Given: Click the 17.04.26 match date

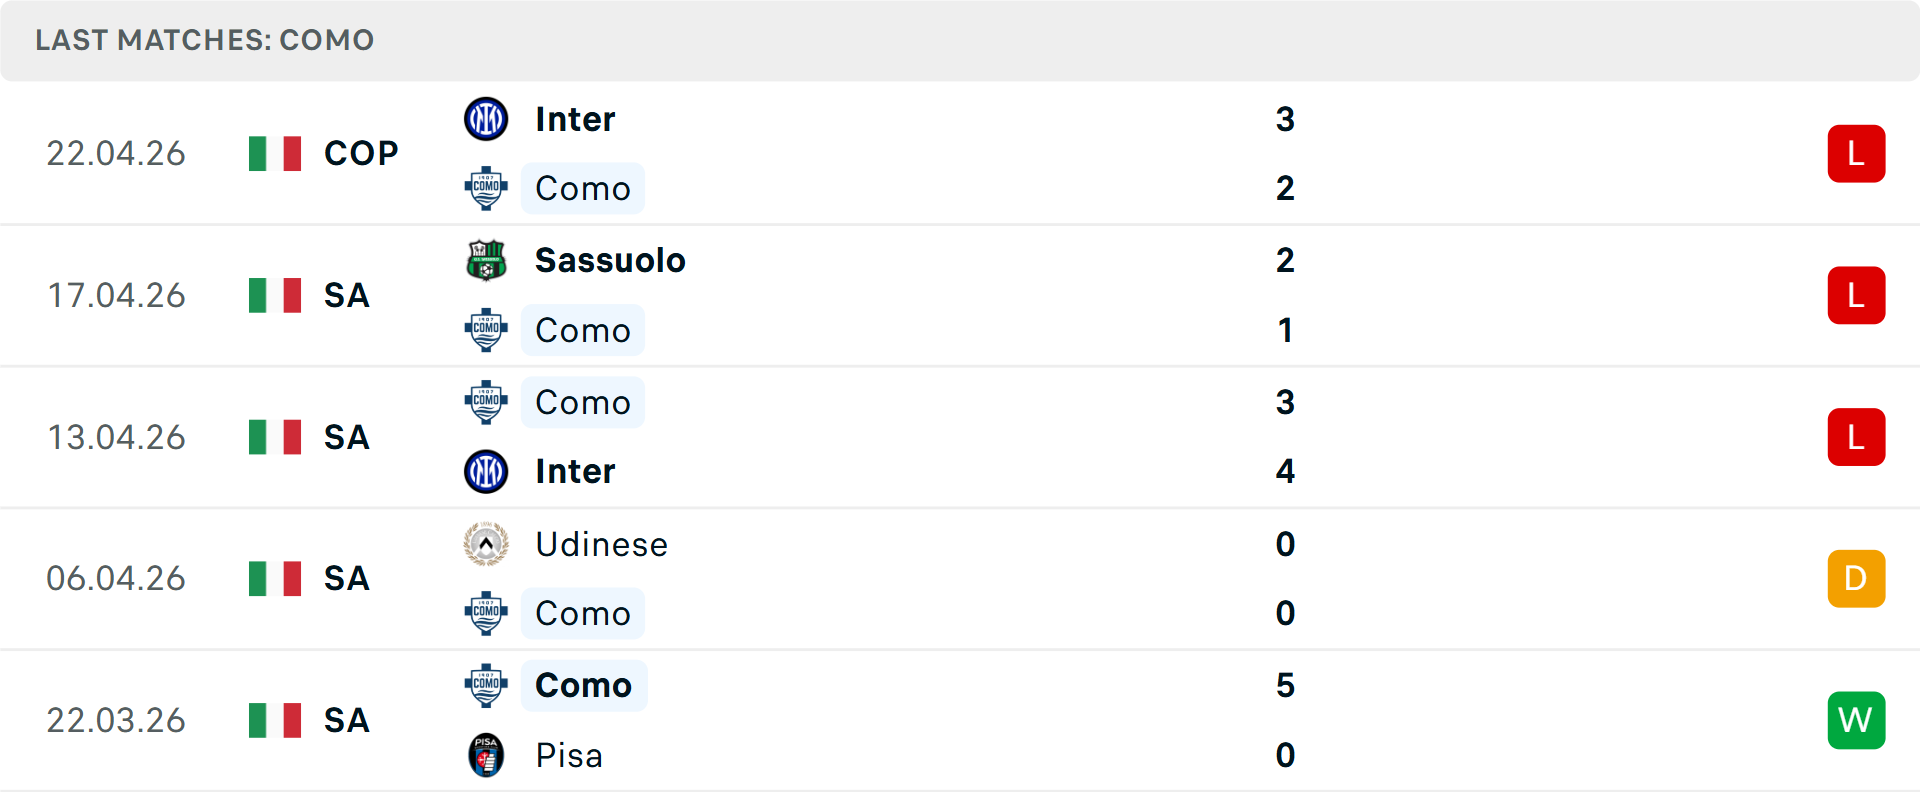Looking at the screenshot, I should tap(116, 295).
